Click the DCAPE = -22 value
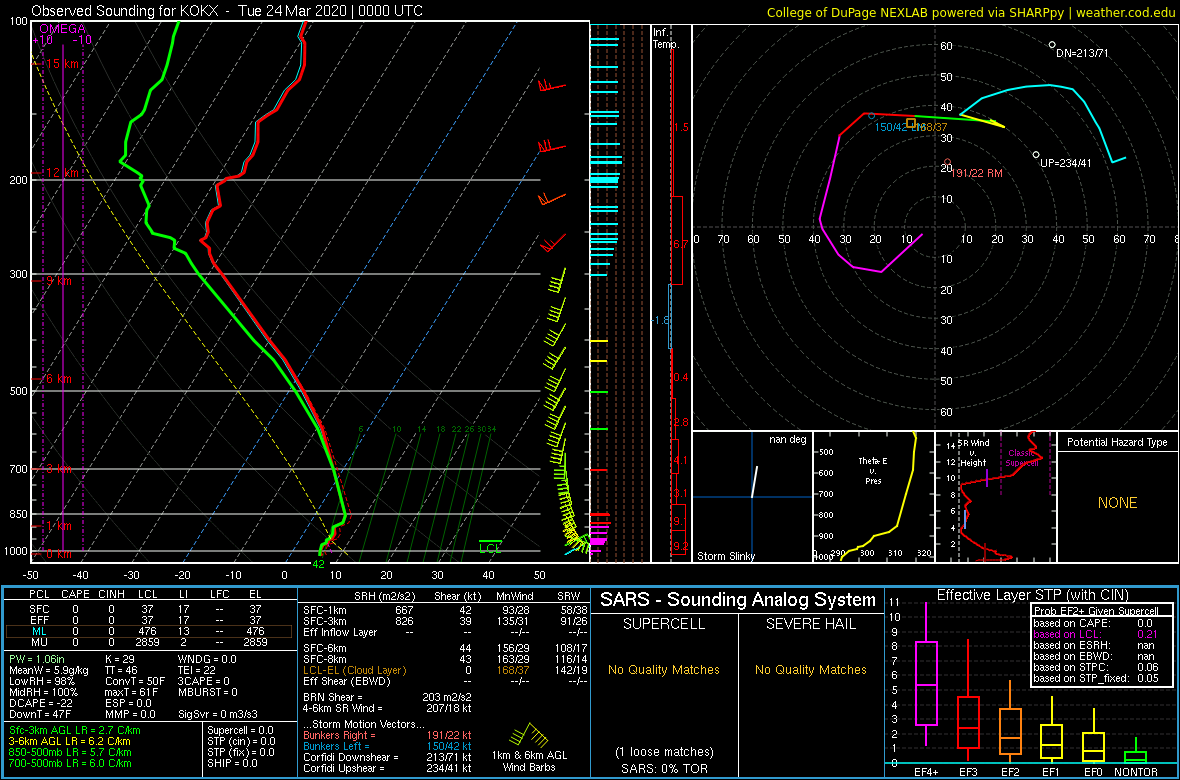 point(41,702)
